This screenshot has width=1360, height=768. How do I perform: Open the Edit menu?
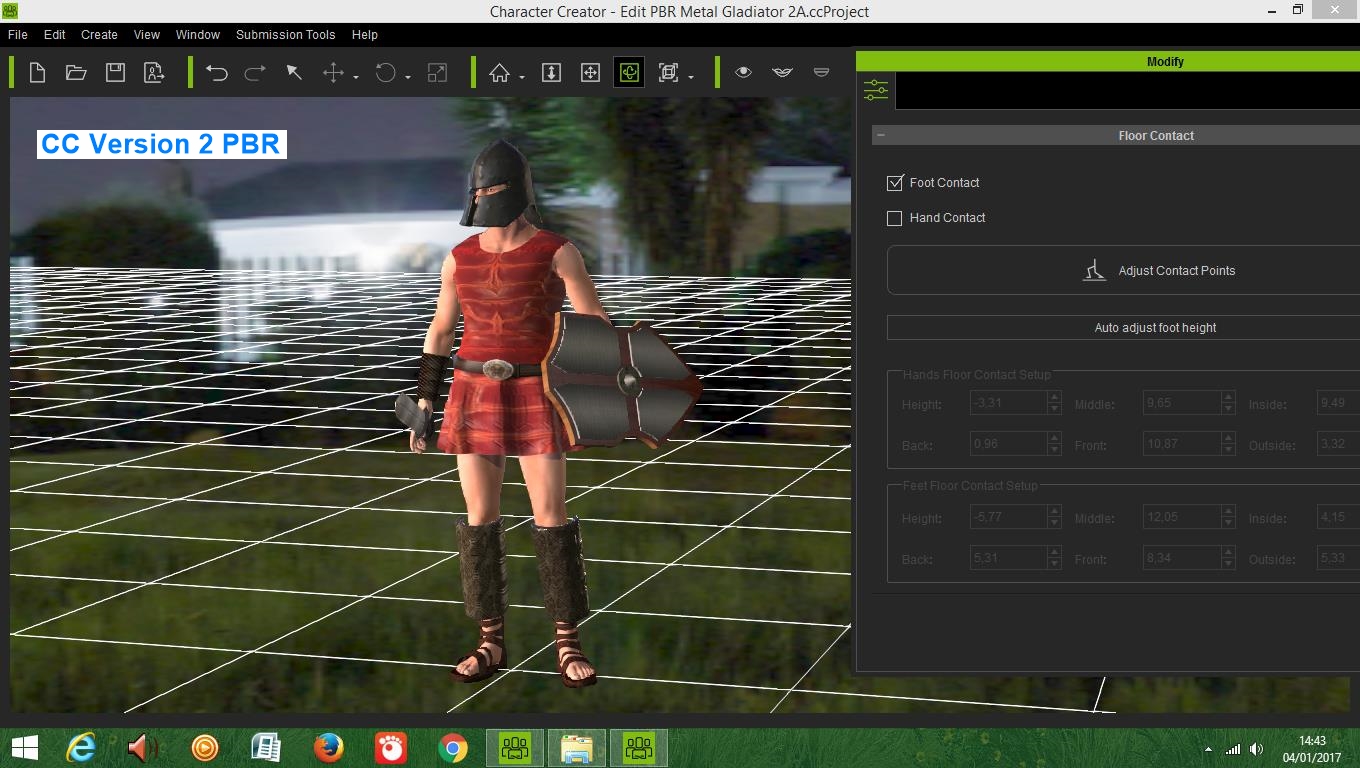[55, 34]
